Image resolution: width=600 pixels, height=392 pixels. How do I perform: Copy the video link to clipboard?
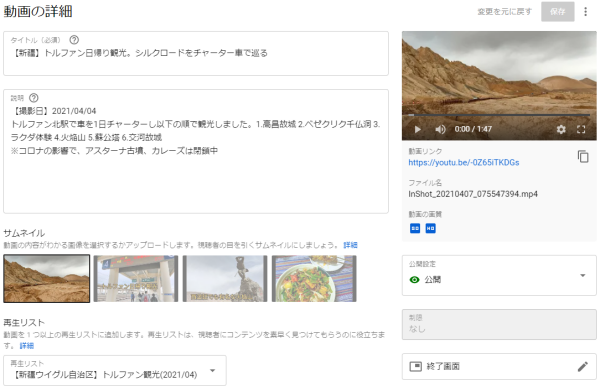[583, 157]
